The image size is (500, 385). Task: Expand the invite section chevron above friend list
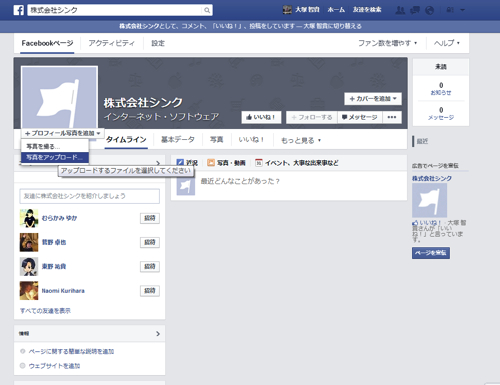[158, 163]
